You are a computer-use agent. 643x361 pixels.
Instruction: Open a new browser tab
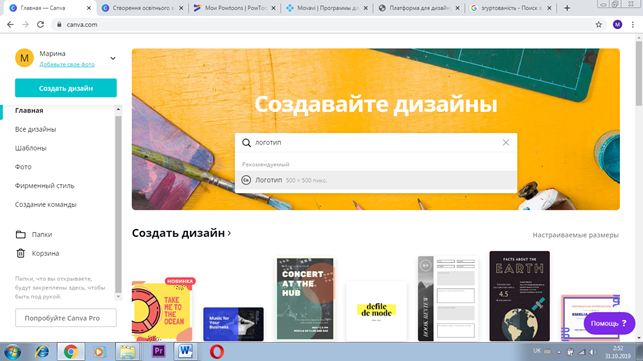pyautogui.click(x=567, y=8)
